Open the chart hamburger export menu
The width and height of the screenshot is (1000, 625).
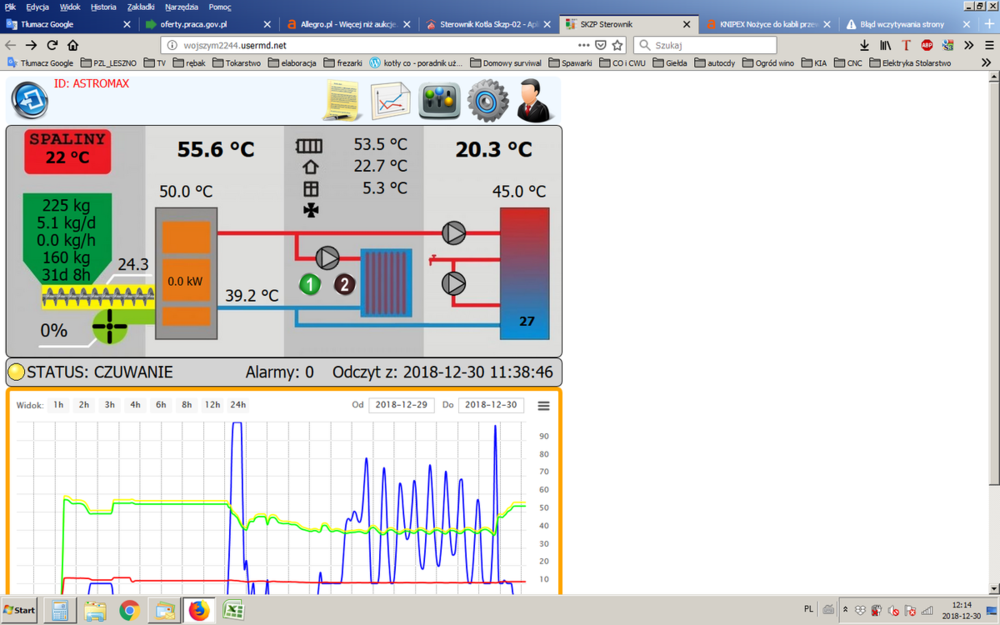(x=544, y=406)
